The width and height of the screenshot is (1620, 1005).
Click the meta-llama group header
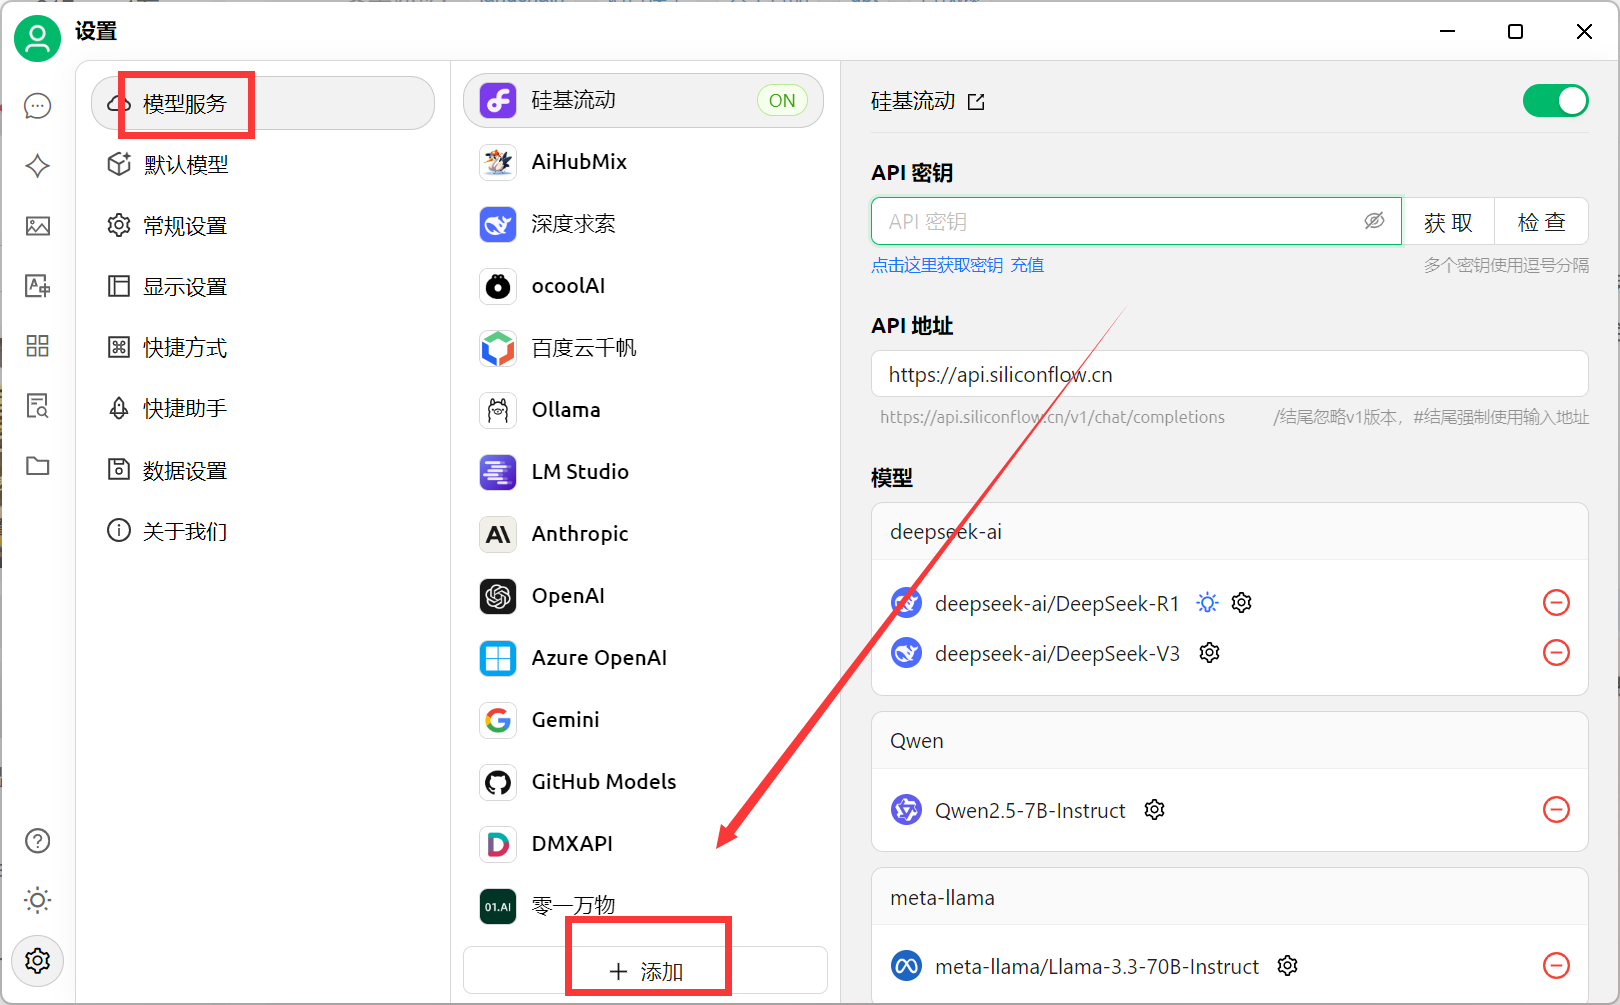click(1230, 898)
